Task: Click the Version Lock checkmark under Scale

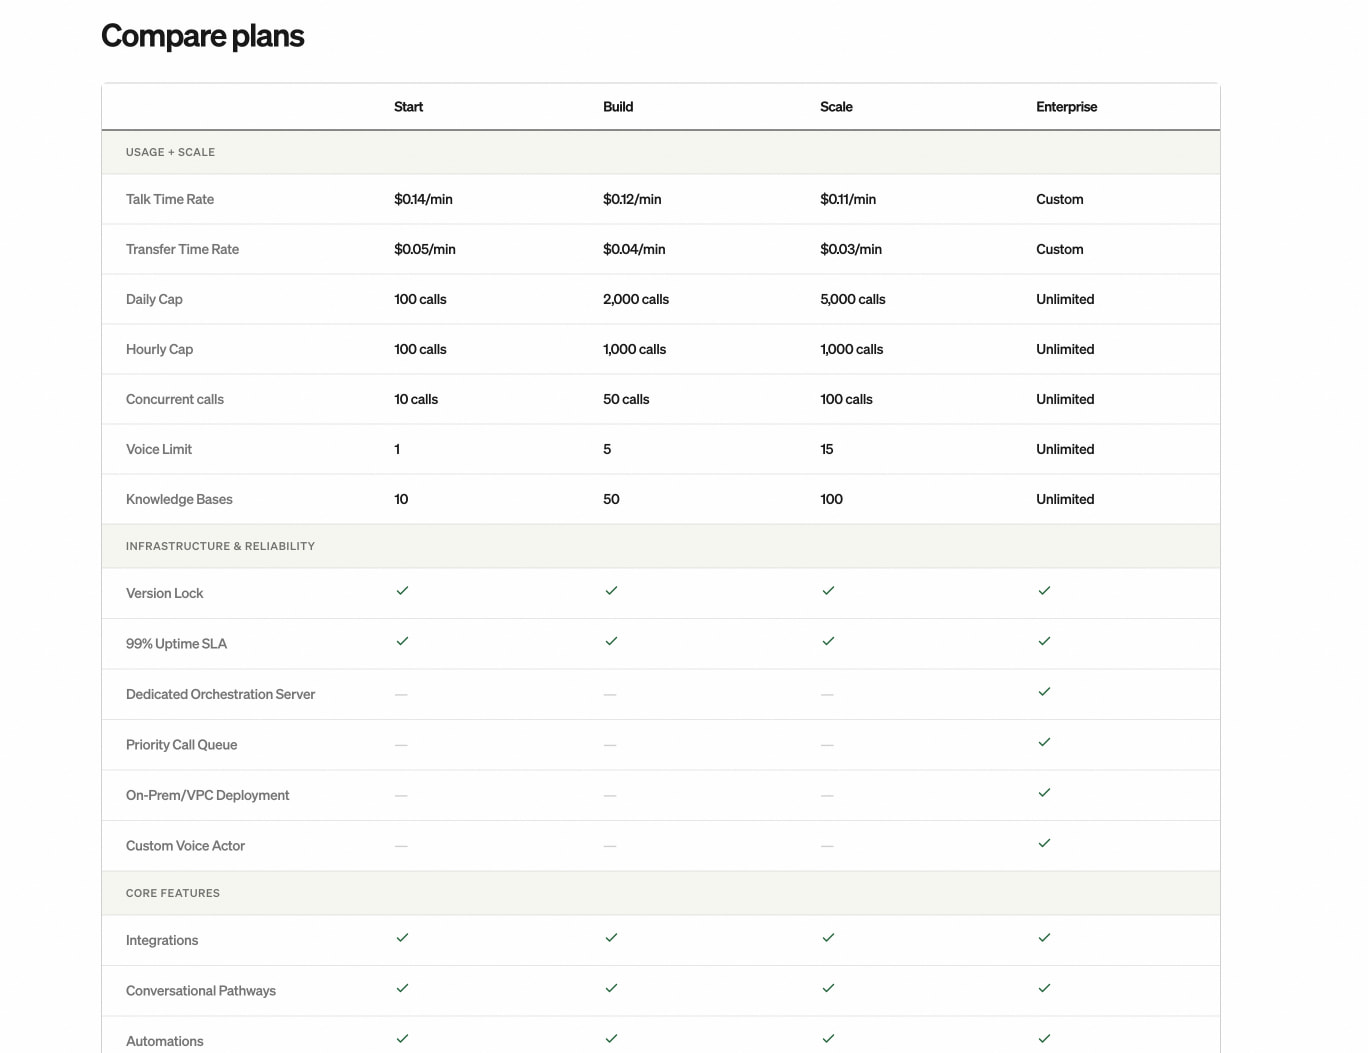Action: click(x=828, y=591)
